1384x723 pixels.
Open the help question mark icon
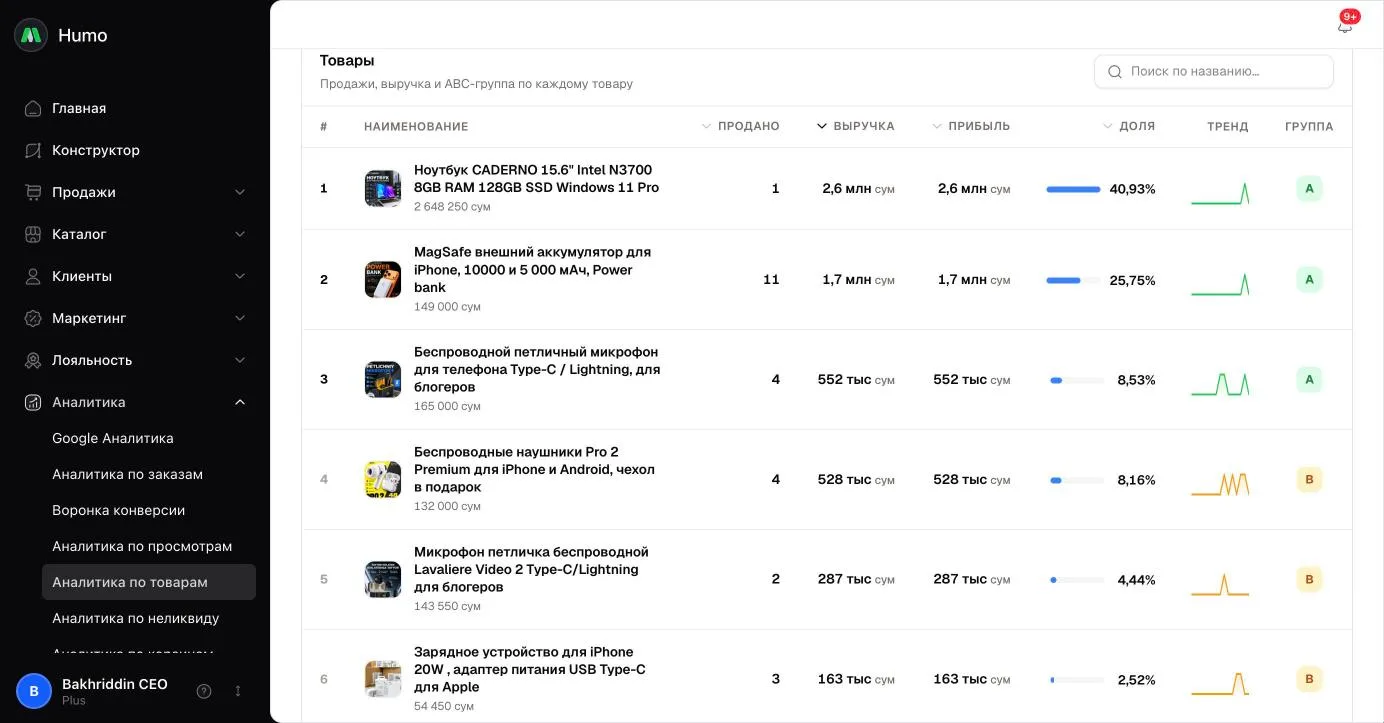(204, 691)
